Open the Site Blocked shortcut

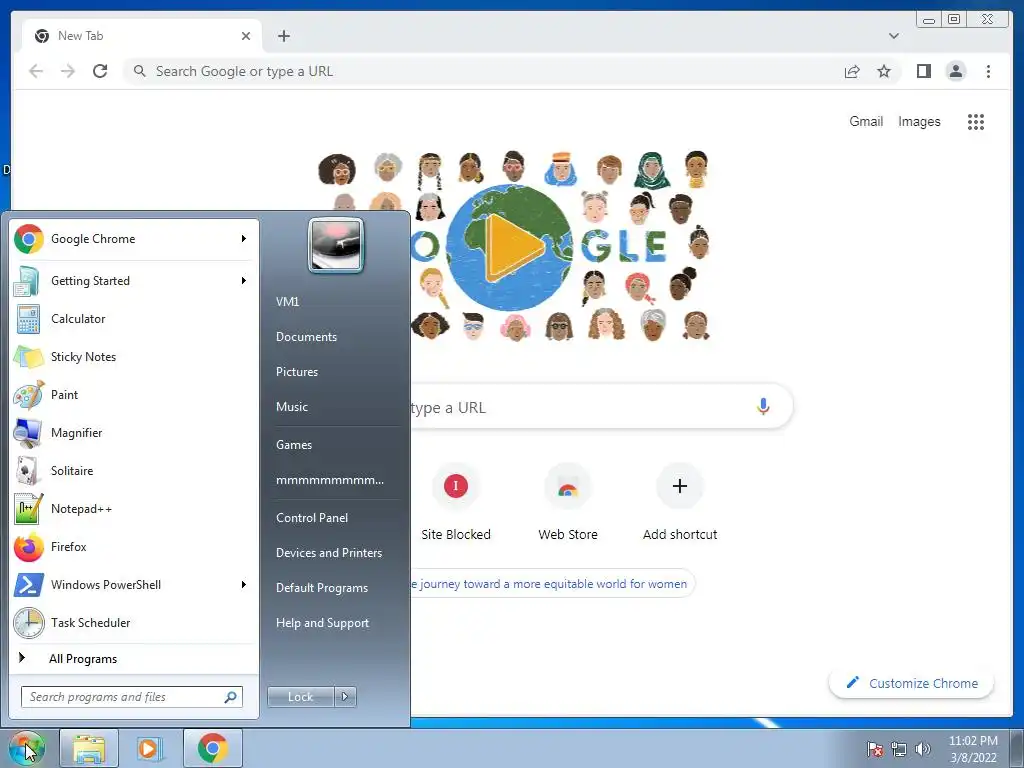click(x=456, y=502)
